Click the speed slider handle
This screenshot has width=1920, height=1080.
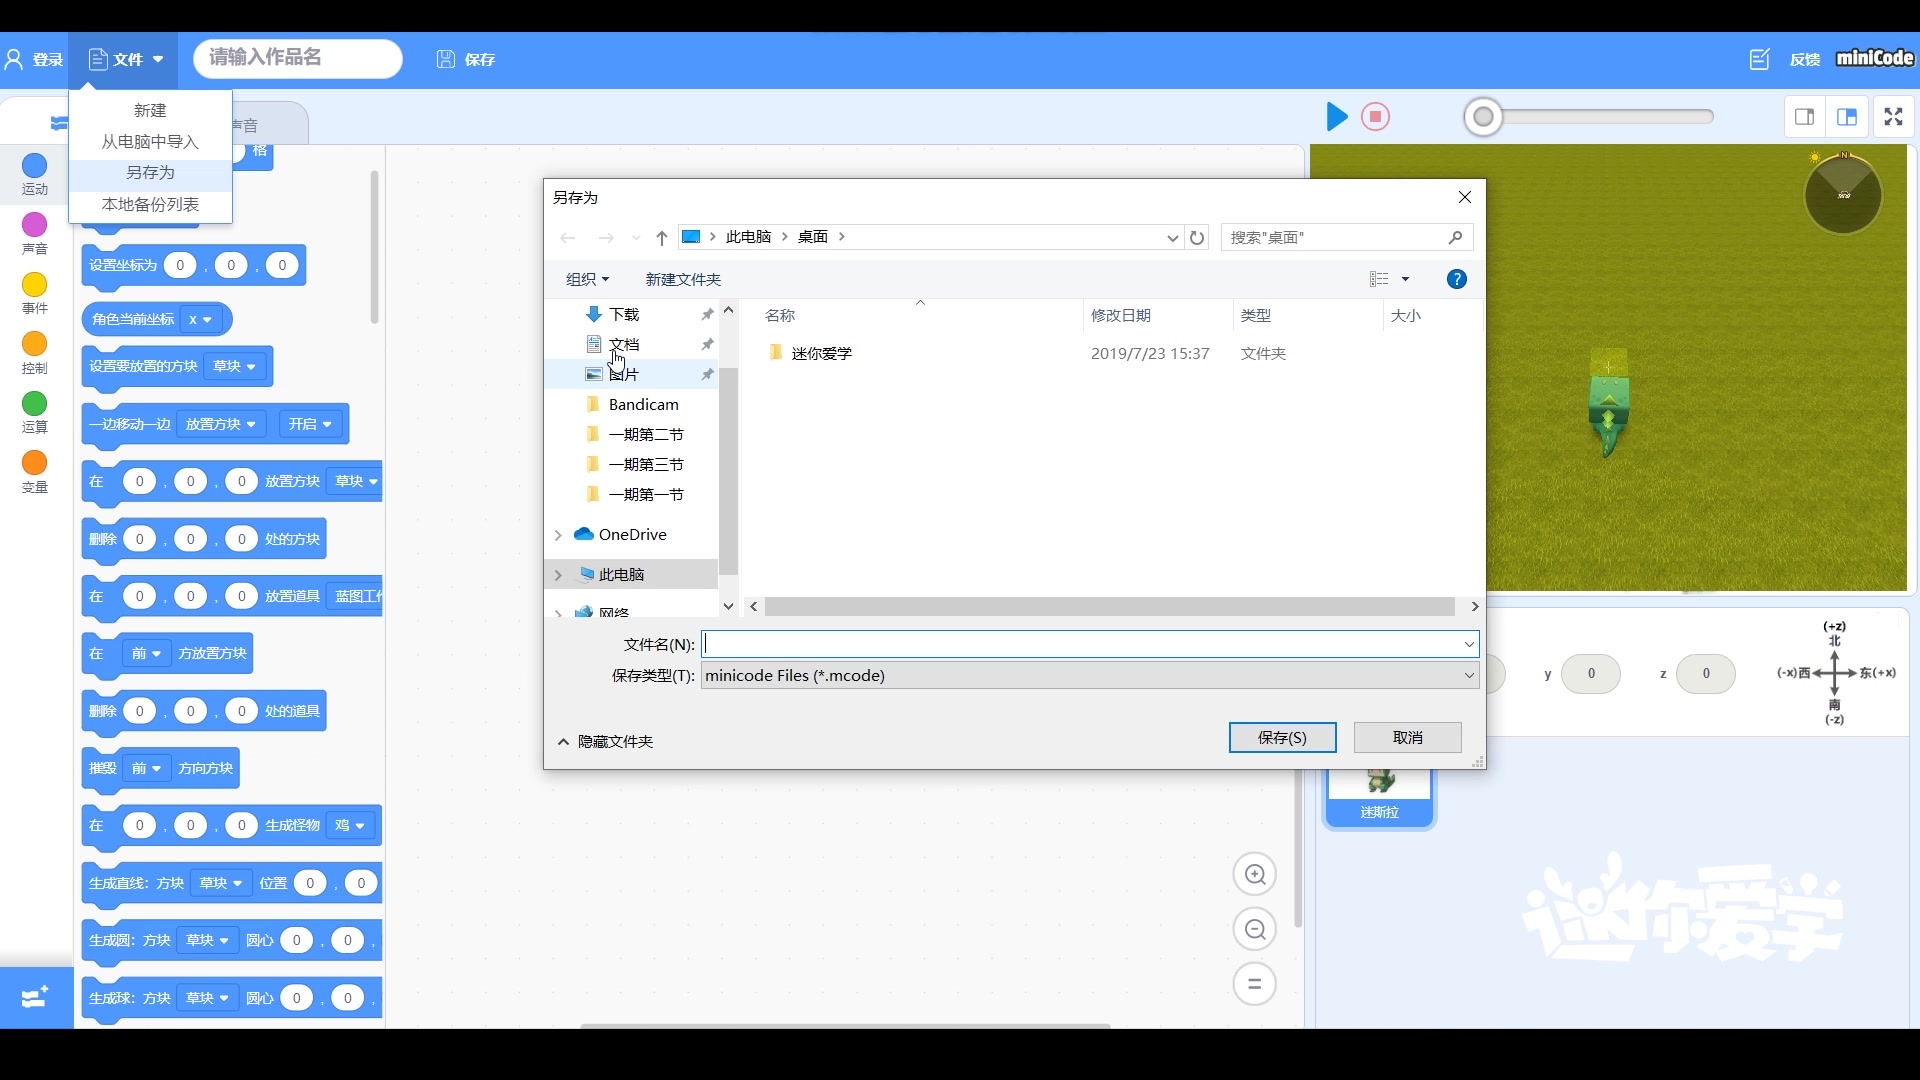1484,118
